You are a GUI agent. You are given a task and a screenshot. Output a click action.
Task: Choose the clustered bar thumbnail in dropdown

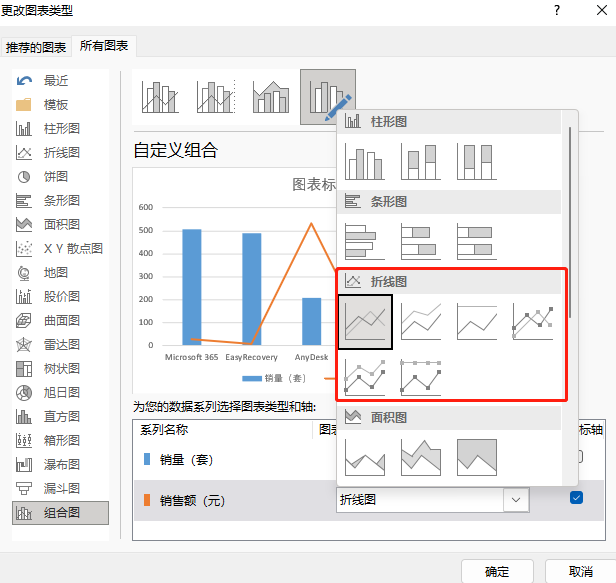tap(365, 241)
